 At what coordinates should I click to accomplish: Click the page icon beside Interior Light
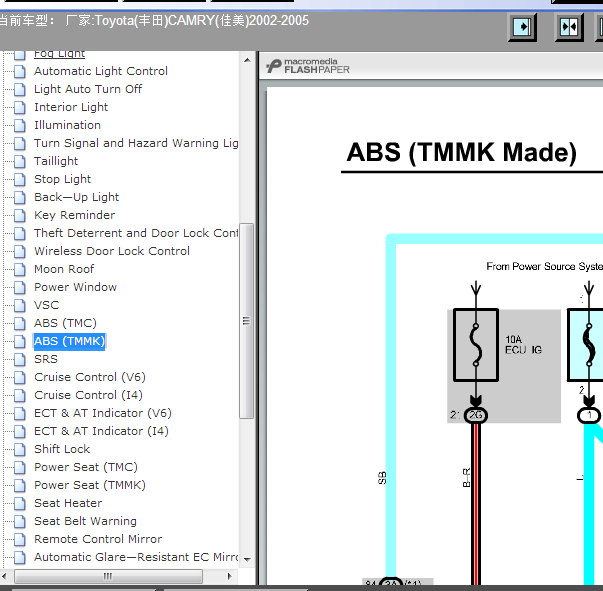pos(20,108)
